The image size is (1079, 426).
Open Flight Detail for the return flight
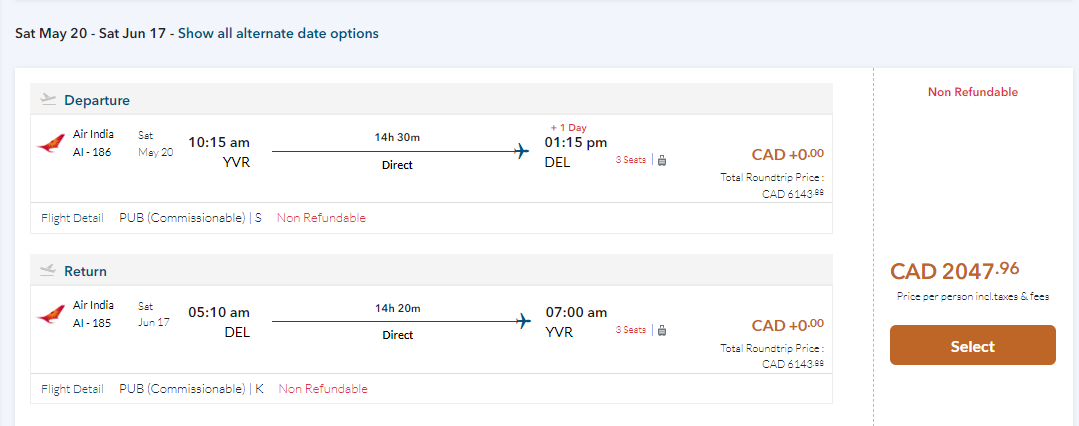pyautogui.click(x=72, y=388)
